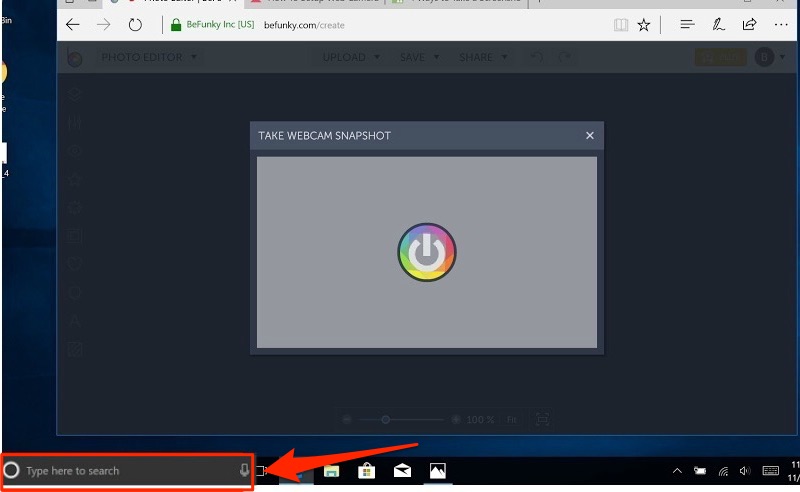
Task: Refresh the BeFunky page
Action: point(135,24)
